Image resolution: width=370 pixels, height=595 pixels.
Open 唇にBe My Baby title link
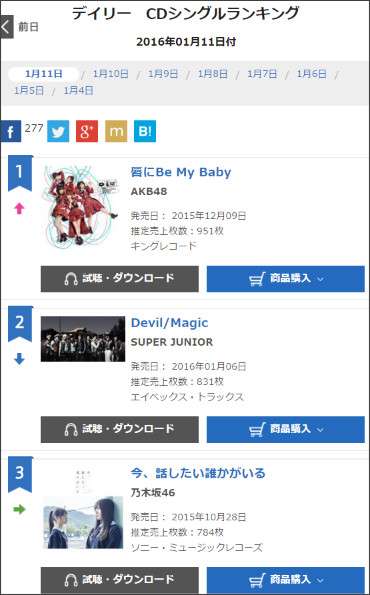[x=181, y=172]
